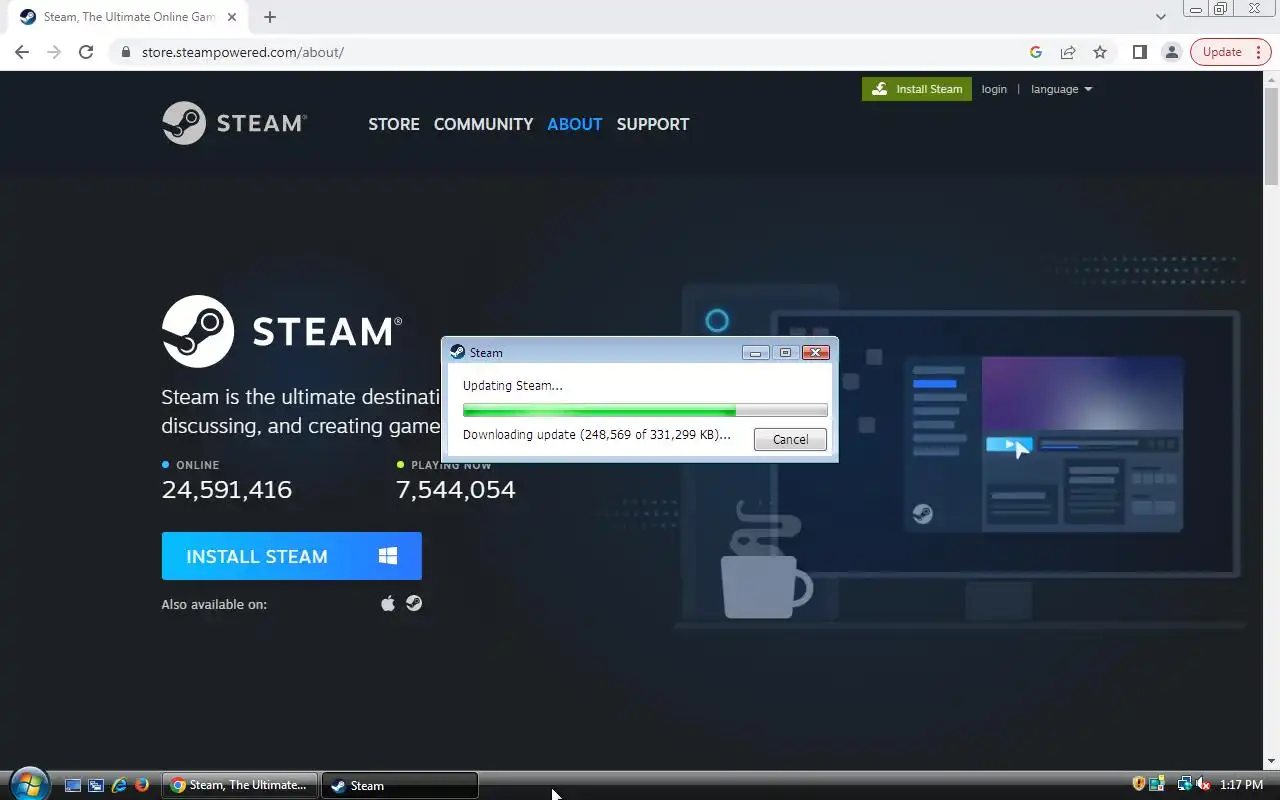Click Switch between windows quick launch icon
Viewport: 1280px width, 800px height.
[96, 785]
